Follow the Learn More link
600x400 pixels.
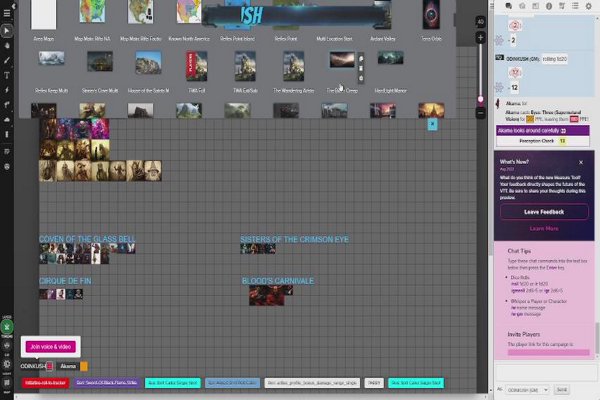point(544,229)
